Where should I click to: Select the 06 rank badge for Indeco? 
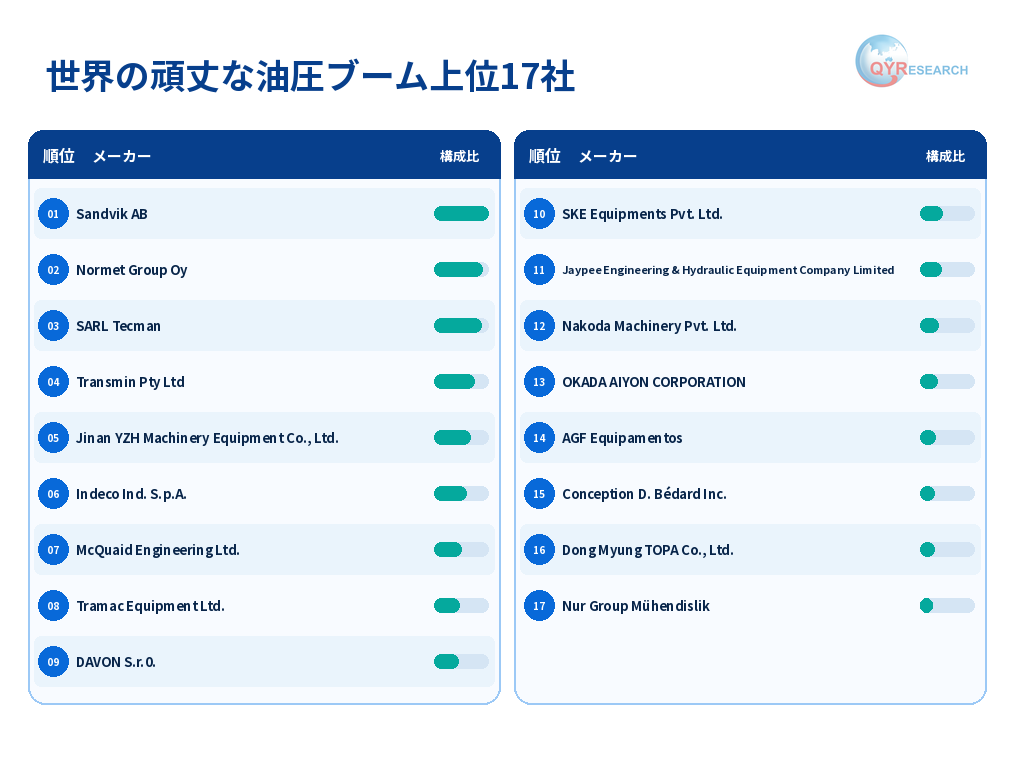[53, 494]
